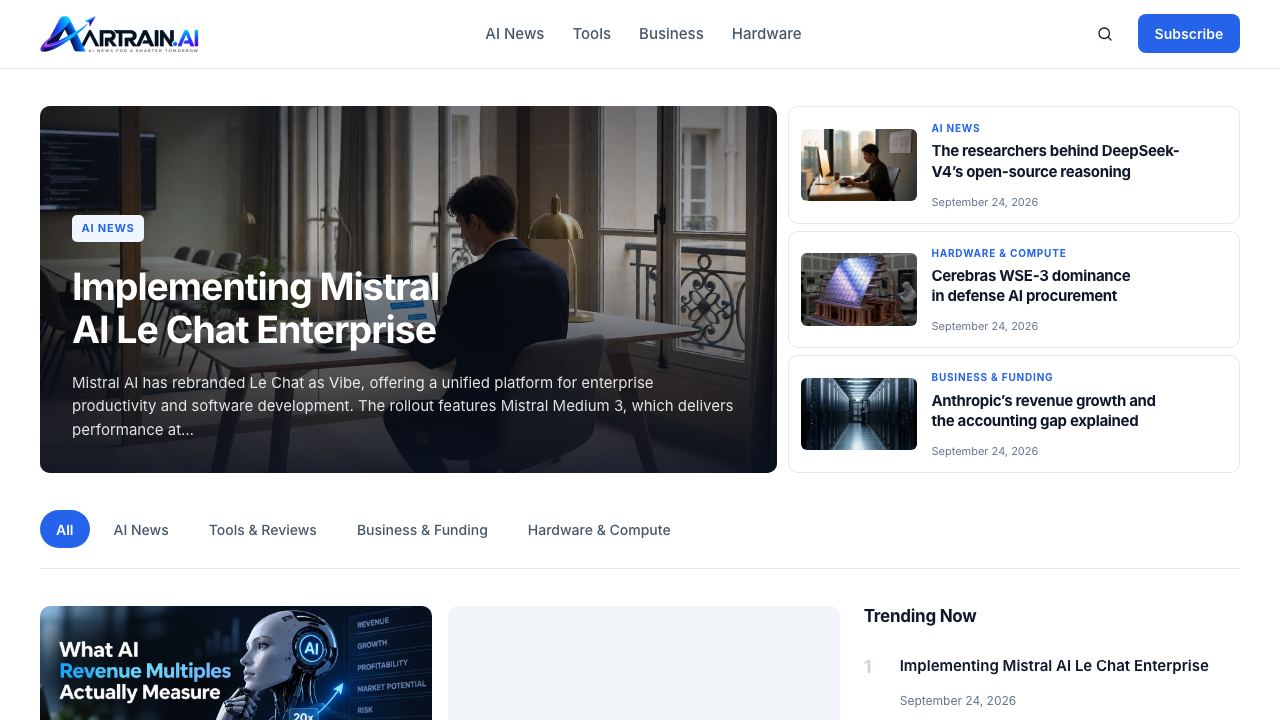Read the DeepSeek-V4 open-source reasoning article

1055,161
